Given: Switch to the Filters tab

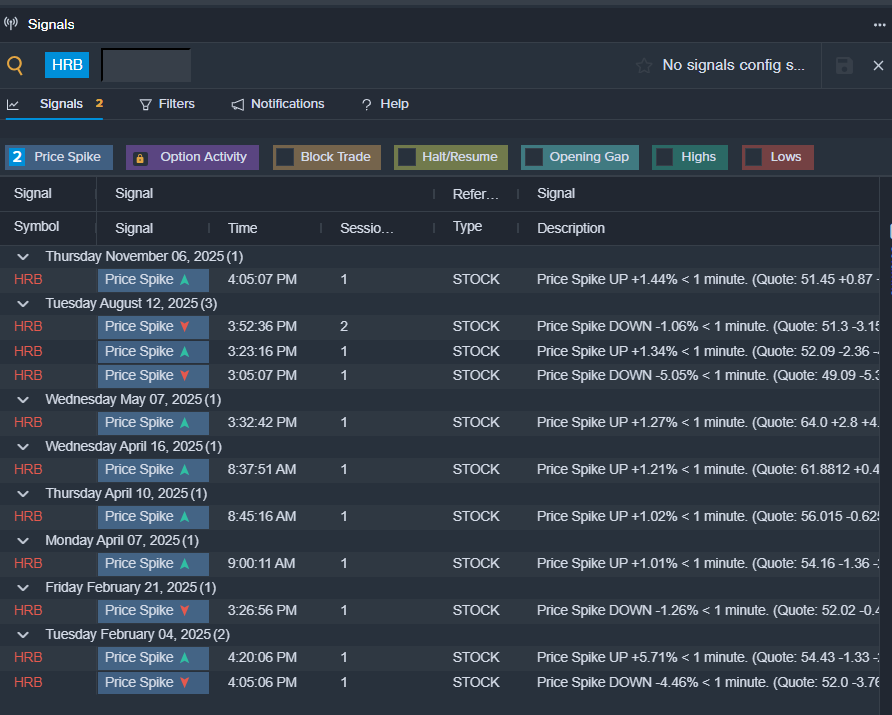Looking at the screenshot, I should 167,104.
